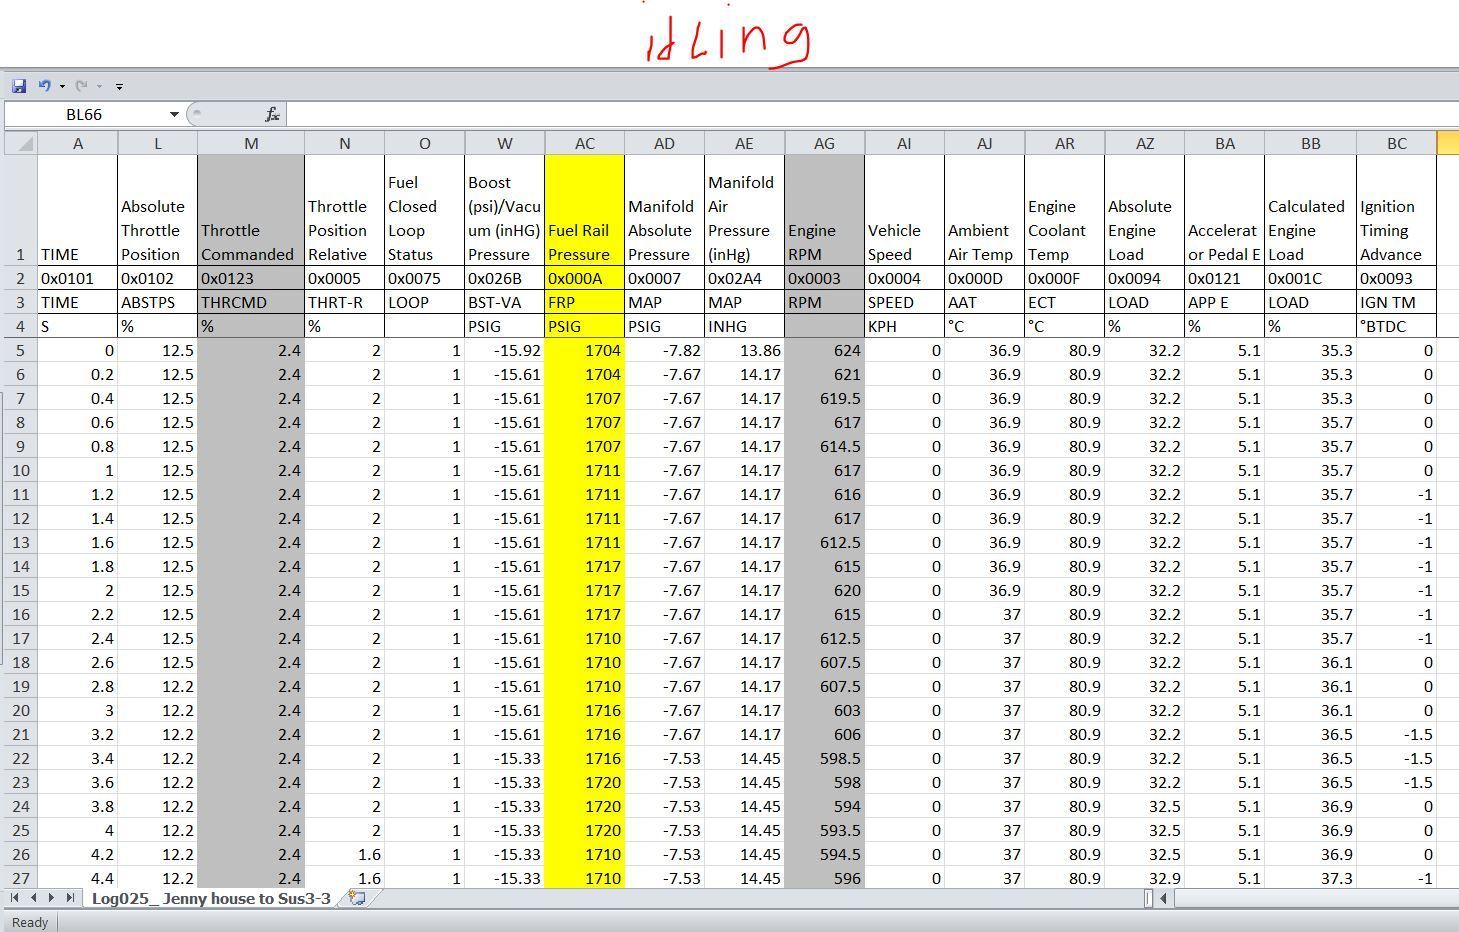This screenshot has height=932, width=1459.
Task: Click the Insert Function fx icon
Action: point(272,115)
